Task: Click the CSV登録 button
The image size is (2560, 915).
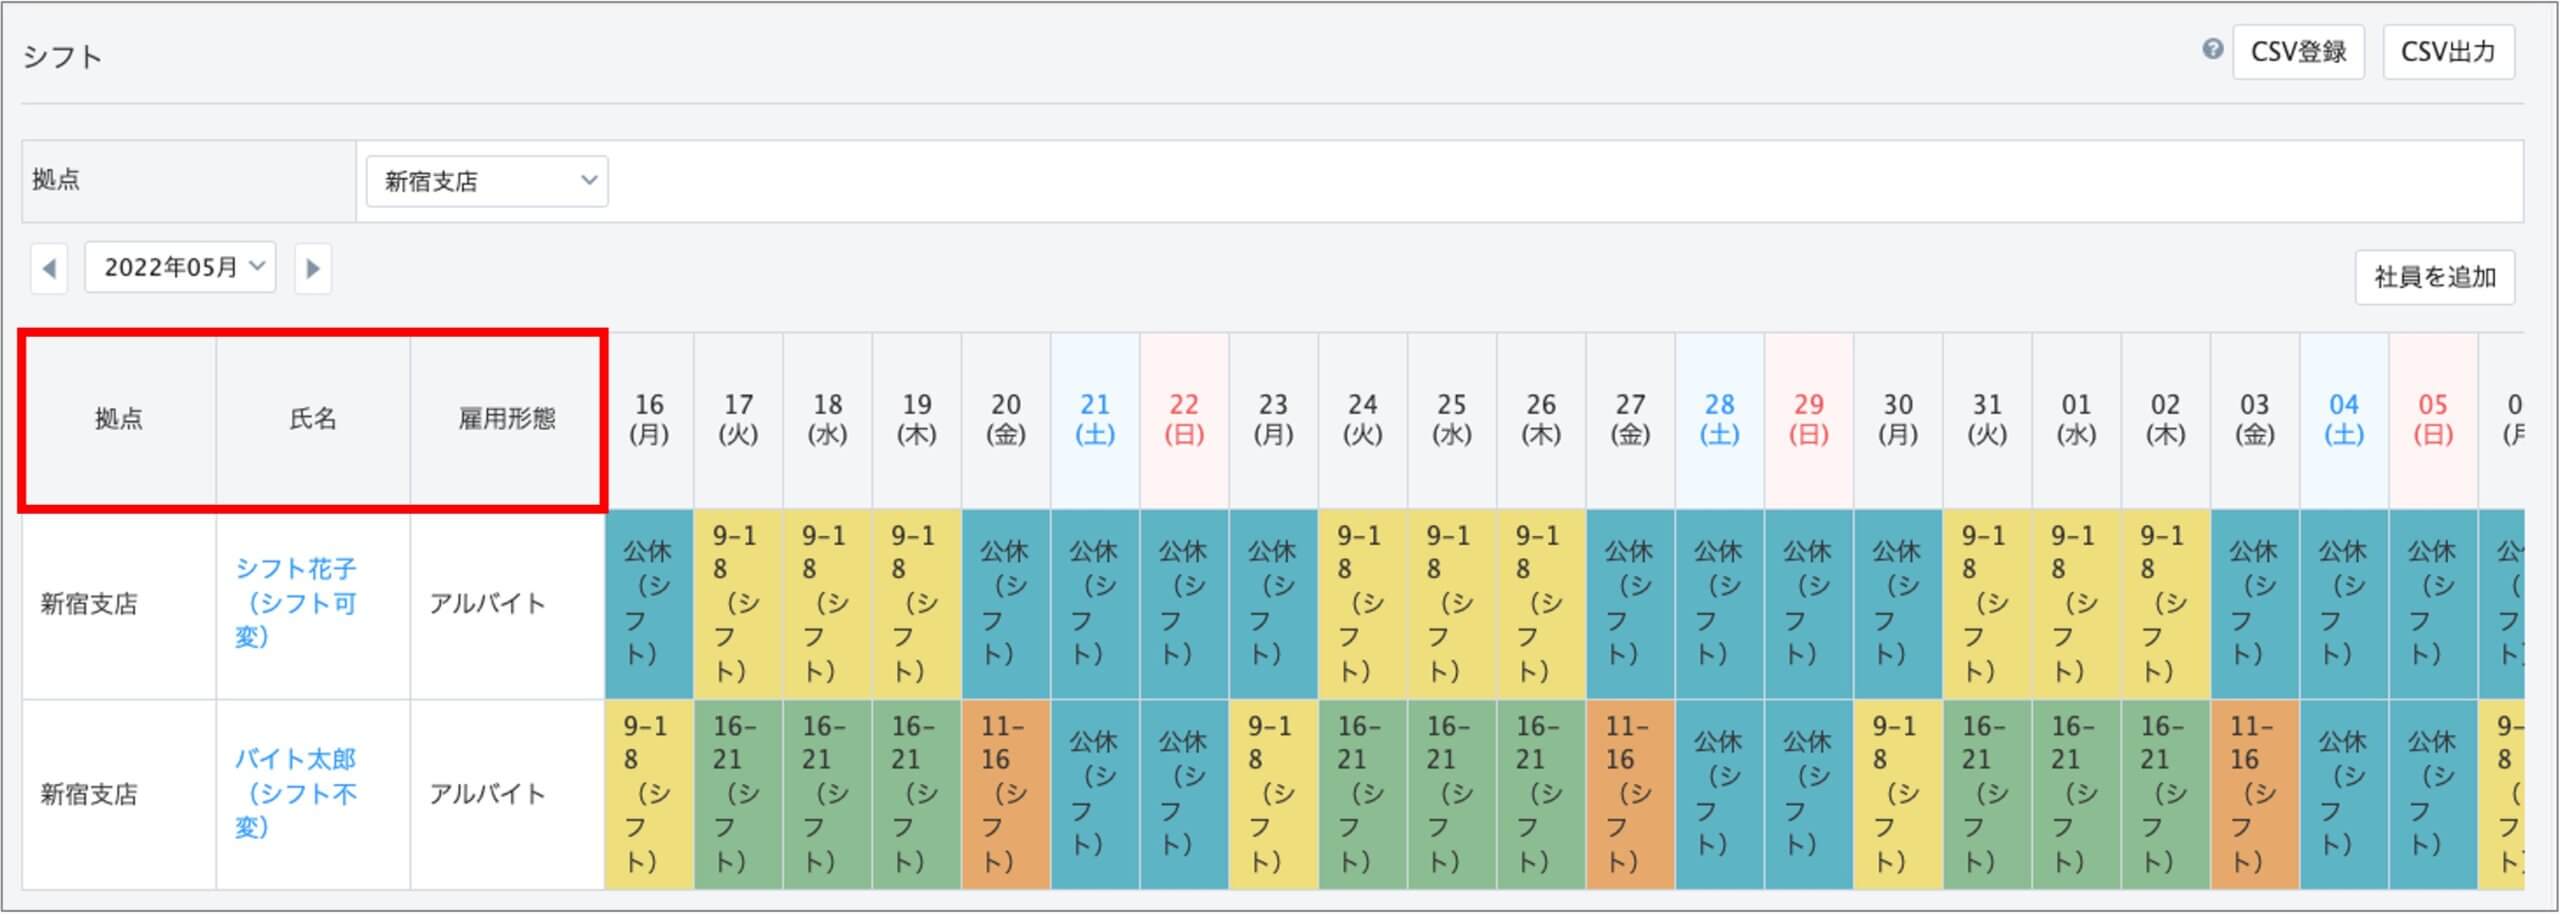Action: pyautogui.click(x=2298, y=52)
